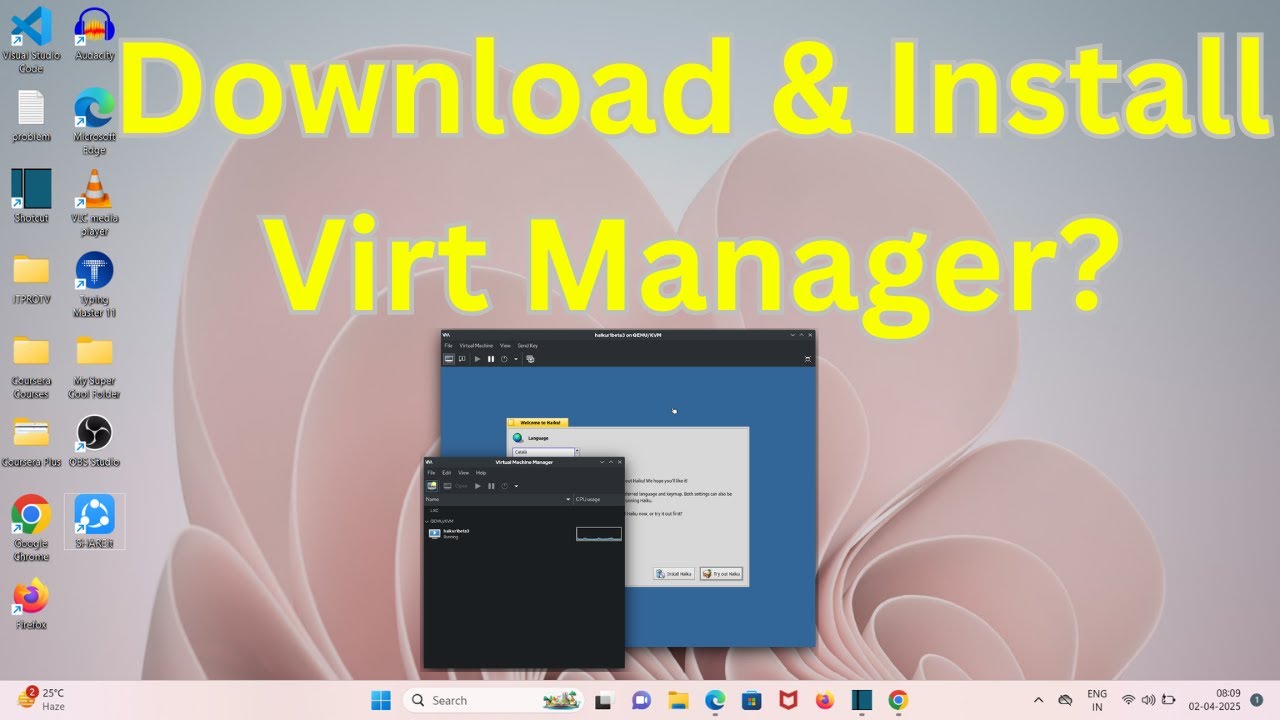
Task: Select the Google Chrome desktop shortcut
Action: [31, 527]
